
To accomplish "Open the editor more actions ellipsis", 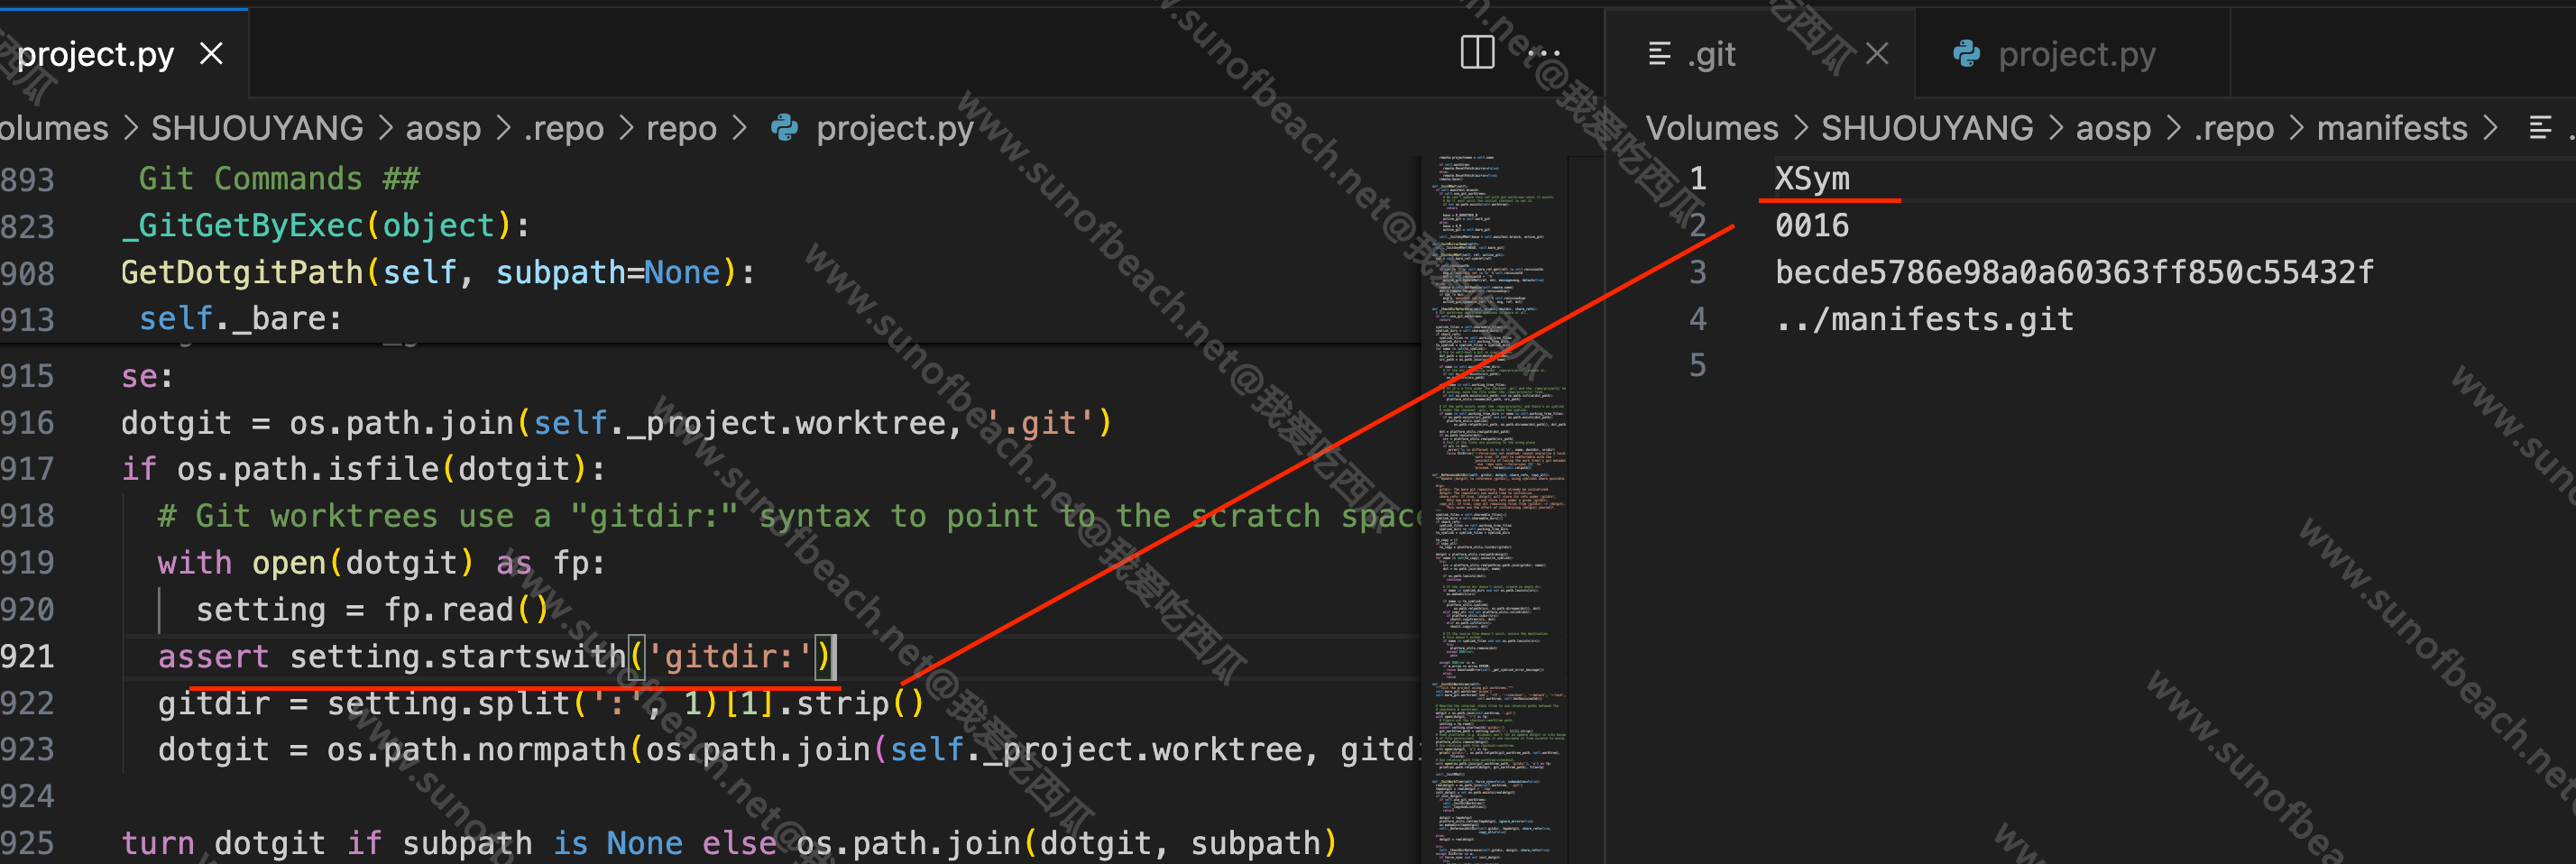I will [x=1543, y=53].
